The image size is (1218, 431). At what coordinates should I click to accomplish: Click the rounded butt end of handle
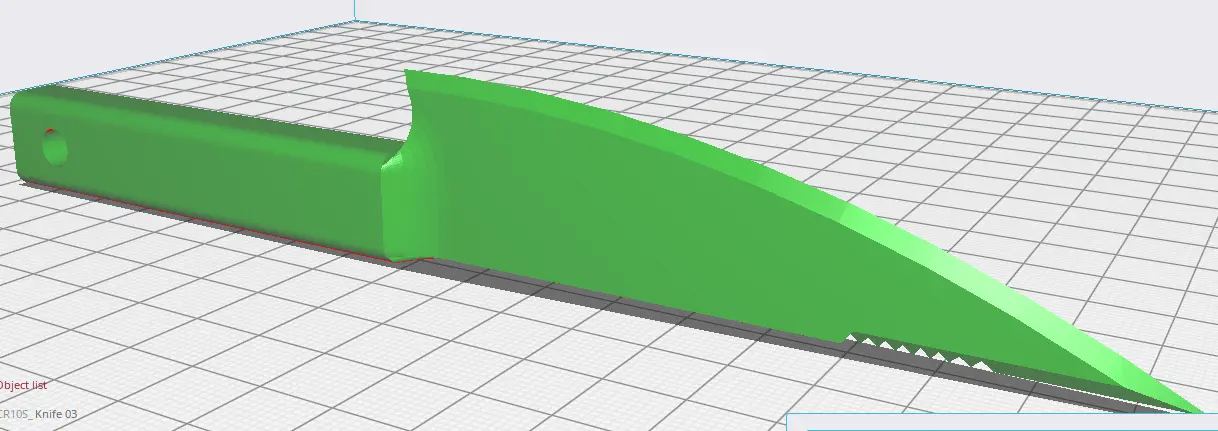click(22, 140)
